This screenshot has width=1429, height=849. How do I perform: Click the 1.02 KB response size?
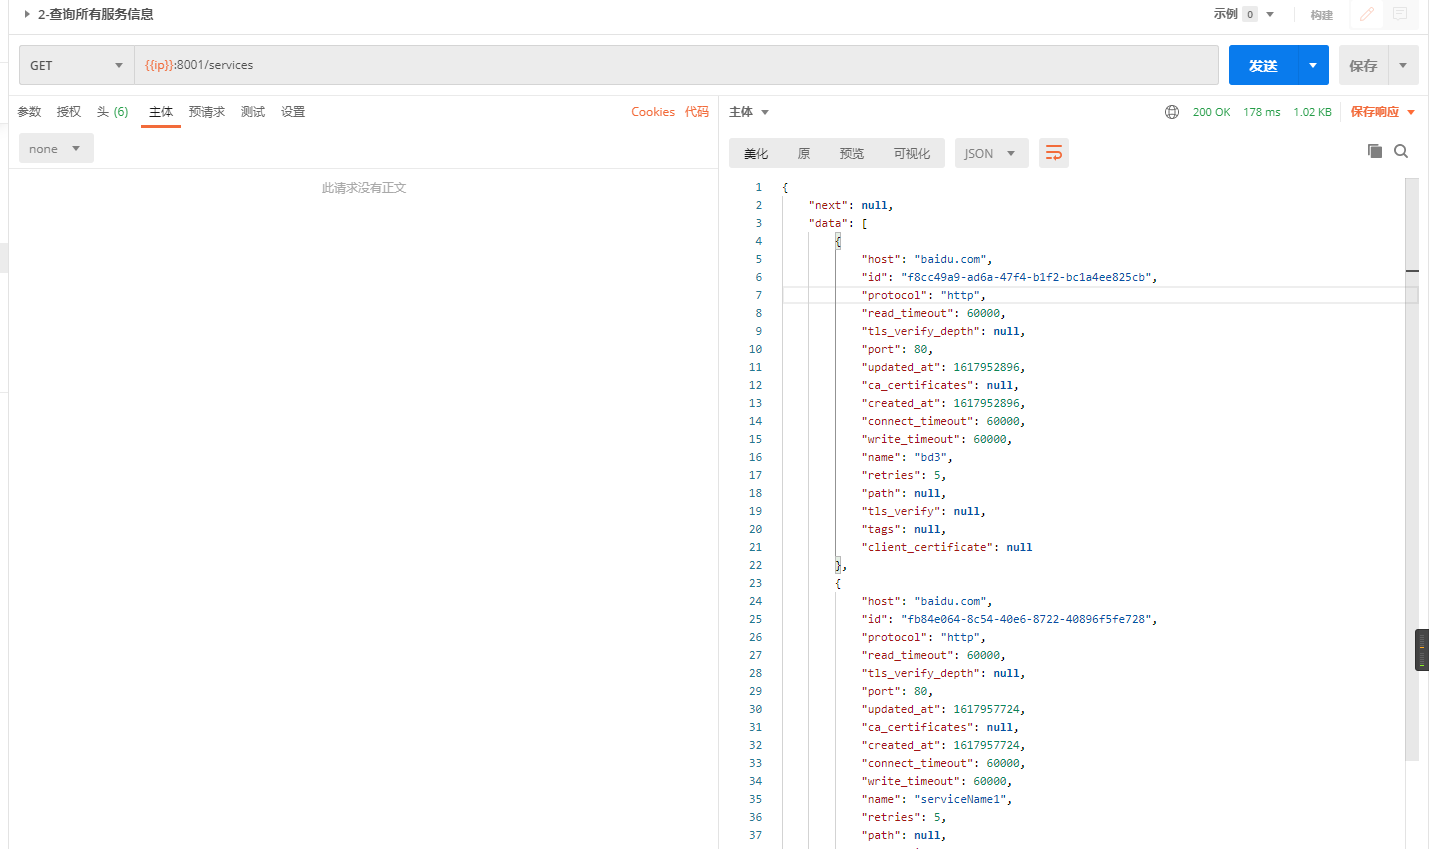(1312, 112)
